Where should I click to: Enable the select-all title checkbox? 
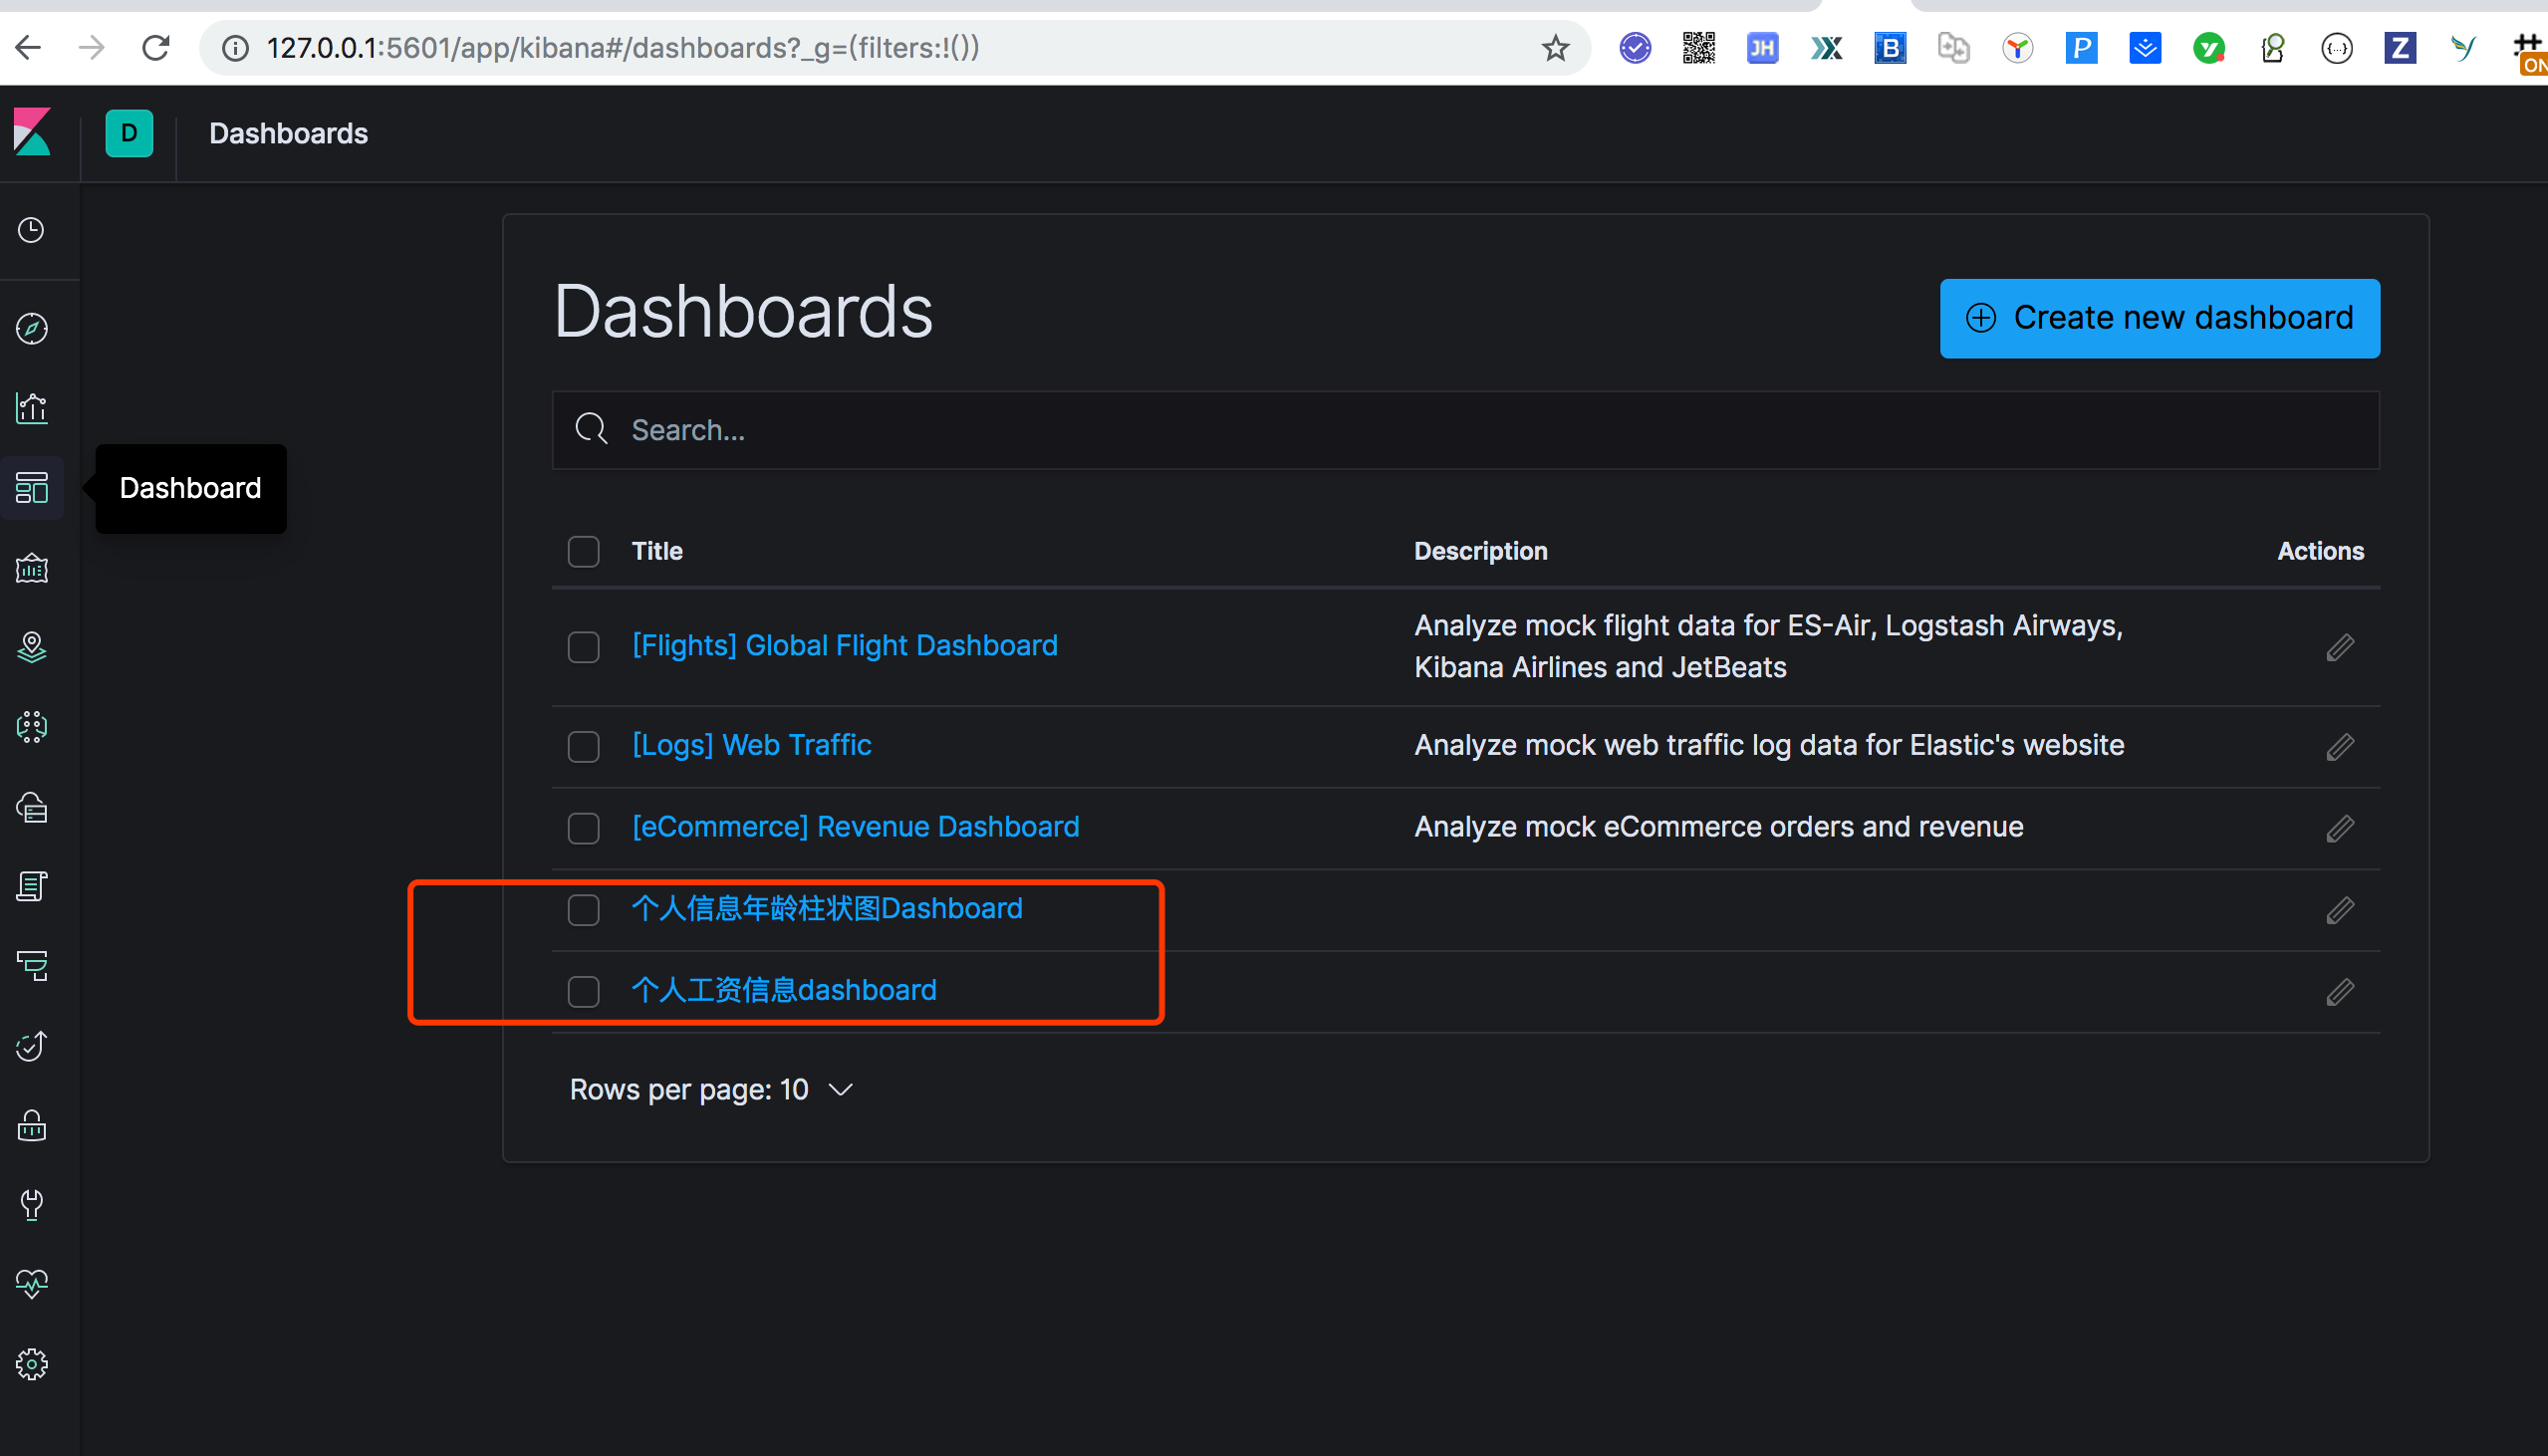585,552
